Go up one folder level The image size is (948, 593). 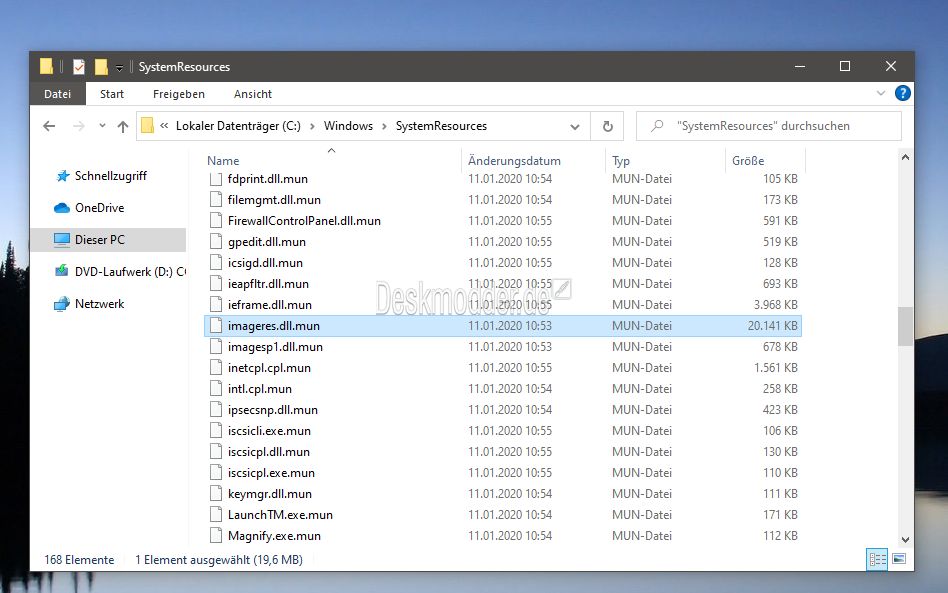tap(123, 126)
